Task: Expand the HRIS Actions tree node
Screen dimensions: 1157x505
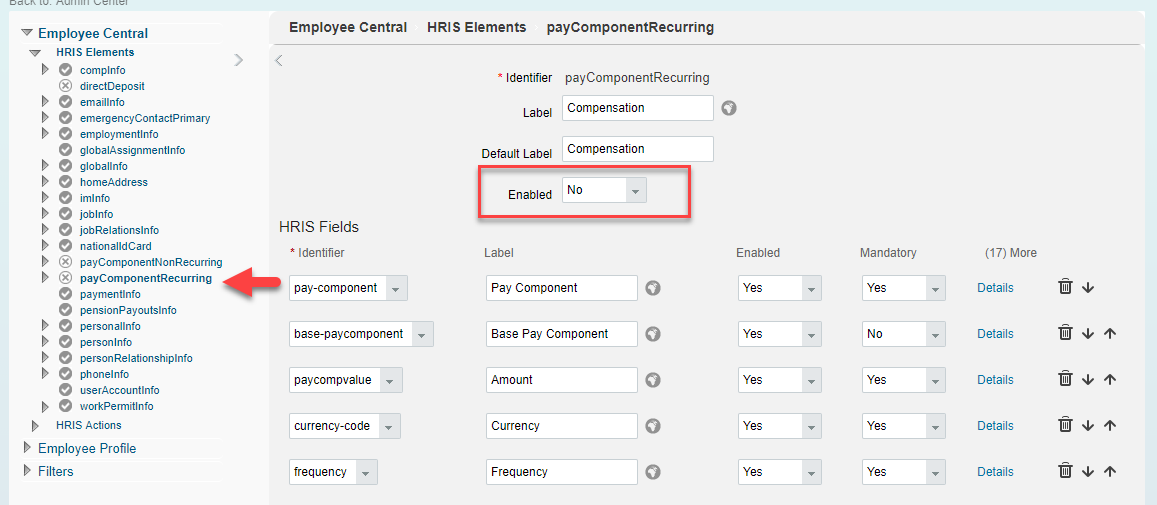Action: [35, 426]
